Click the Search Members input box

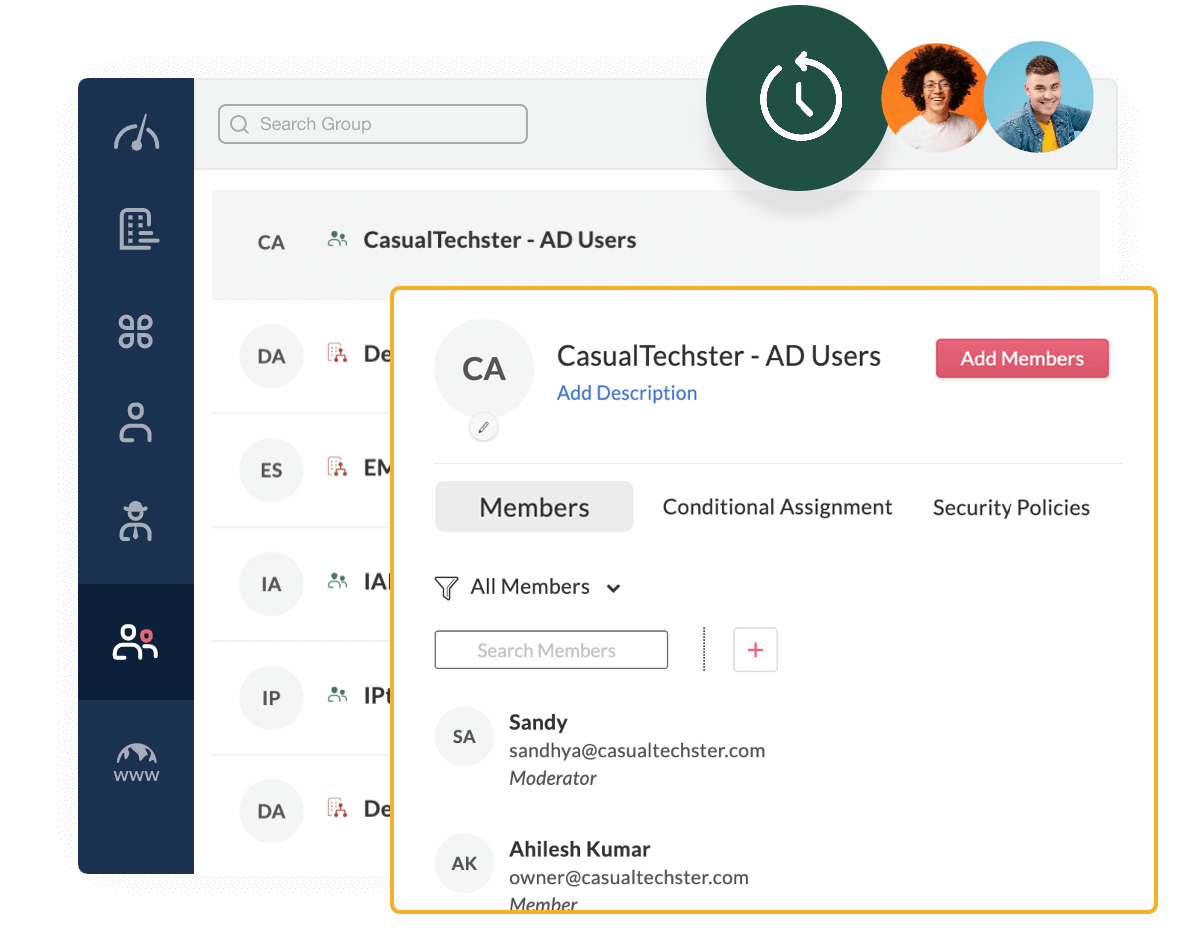pyautogui.click(x=551, y=649)
